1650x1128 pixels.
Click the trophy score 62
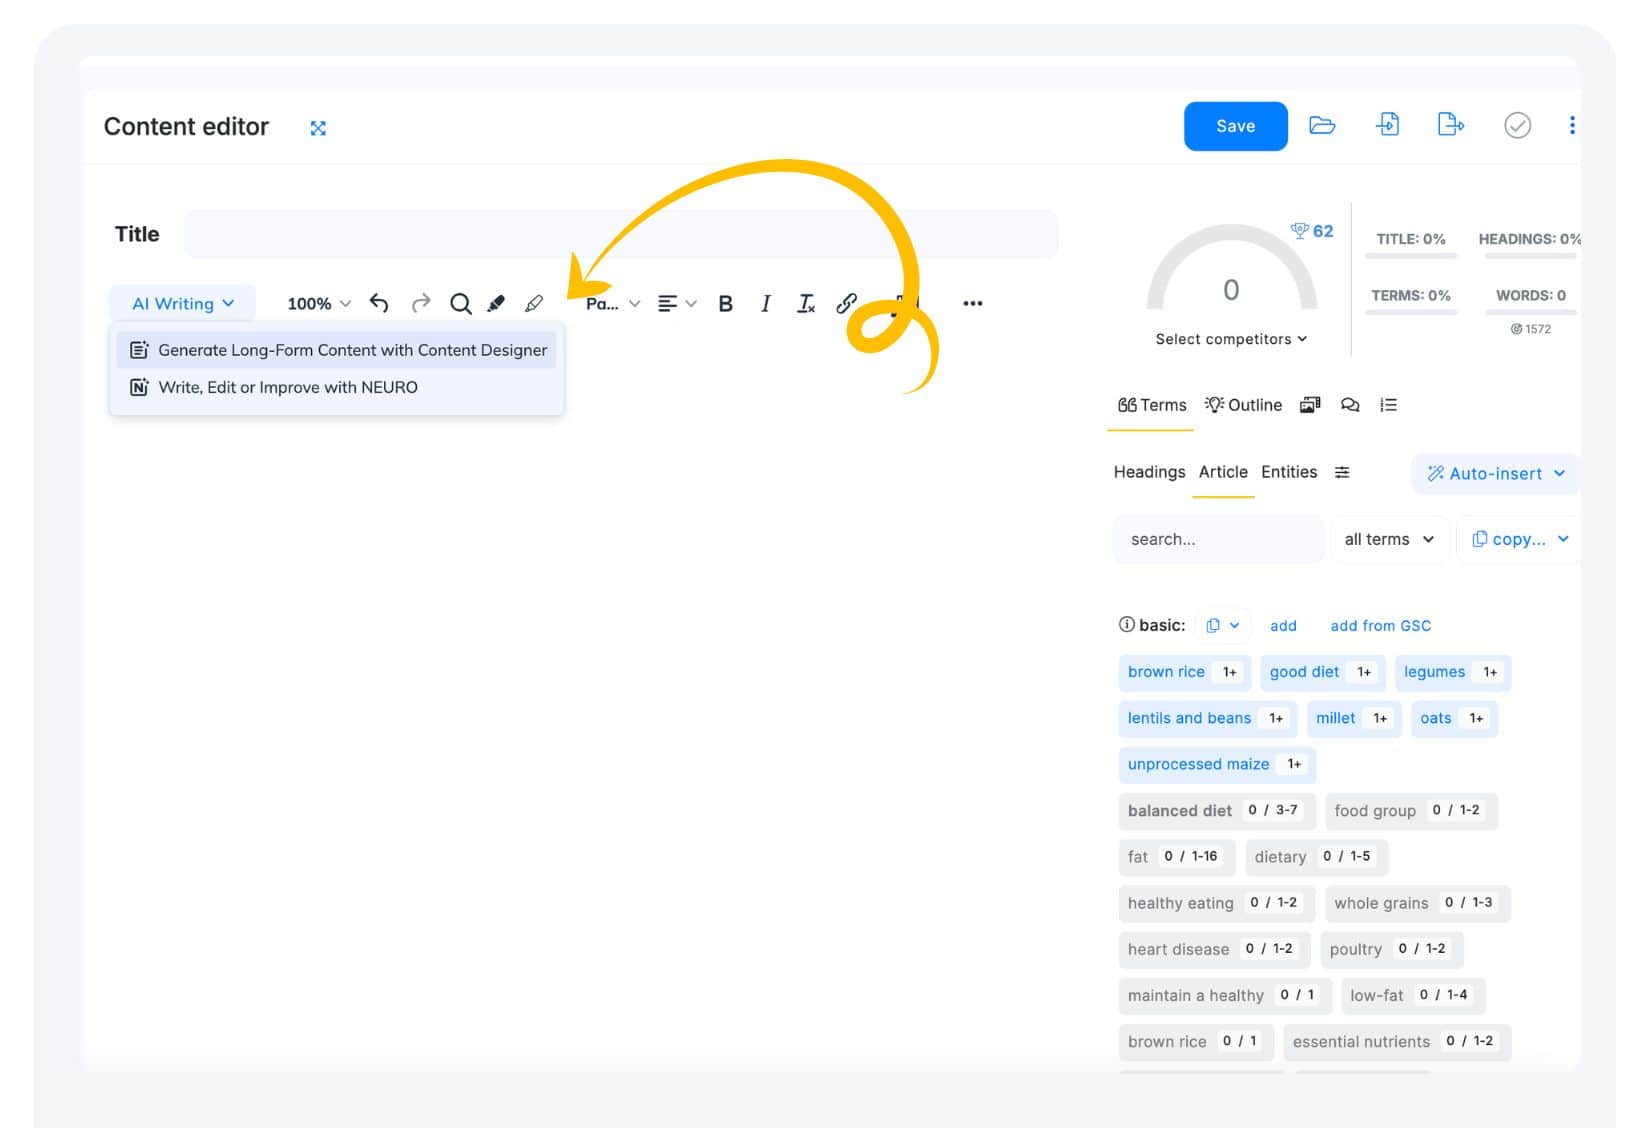[1312, 231]
